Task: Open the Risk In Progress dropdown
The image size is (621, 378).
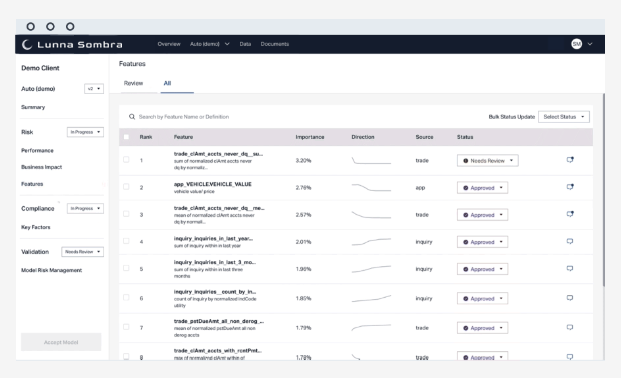Action: point(85,132)
